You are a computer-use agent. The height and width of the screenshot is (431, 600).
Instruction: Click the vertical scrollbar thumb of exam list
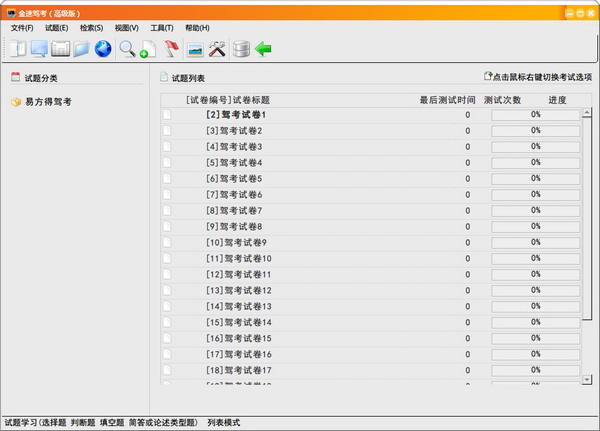[587, 218]
